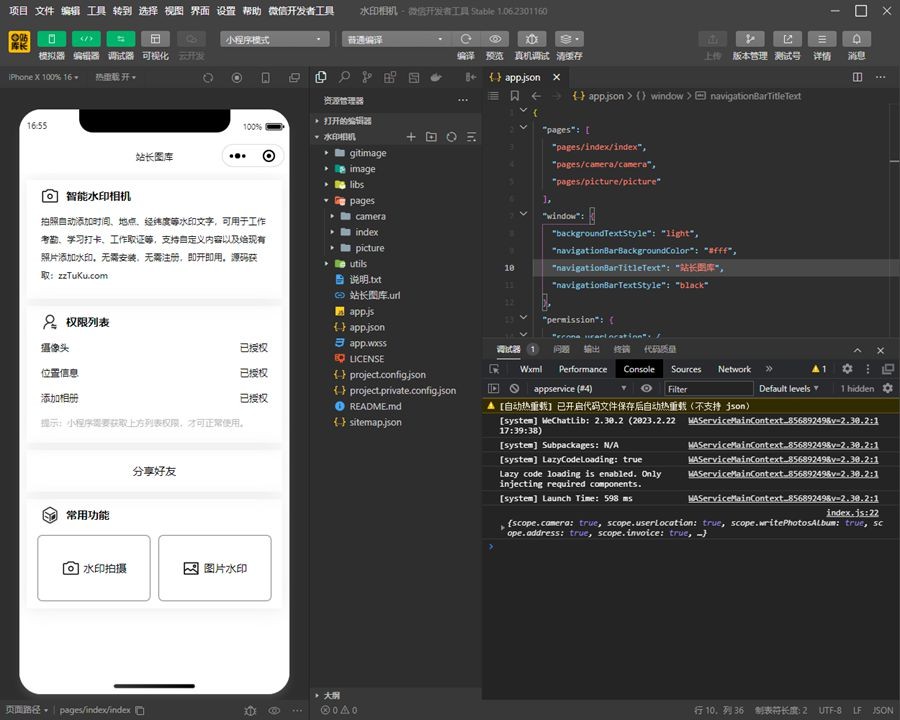Click the 真机调试 real-device debug icon
Image resolution: width=900 pixels, height=720 pixels.
[x=531, y=39]
